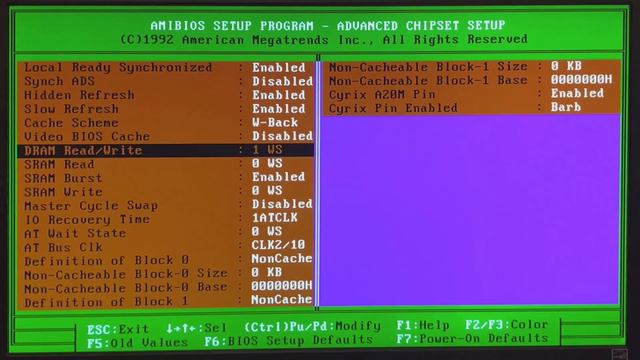This screenshot has height=360, width=640.
Task: Select the Cache Scheme setting label
Action: 71,123
